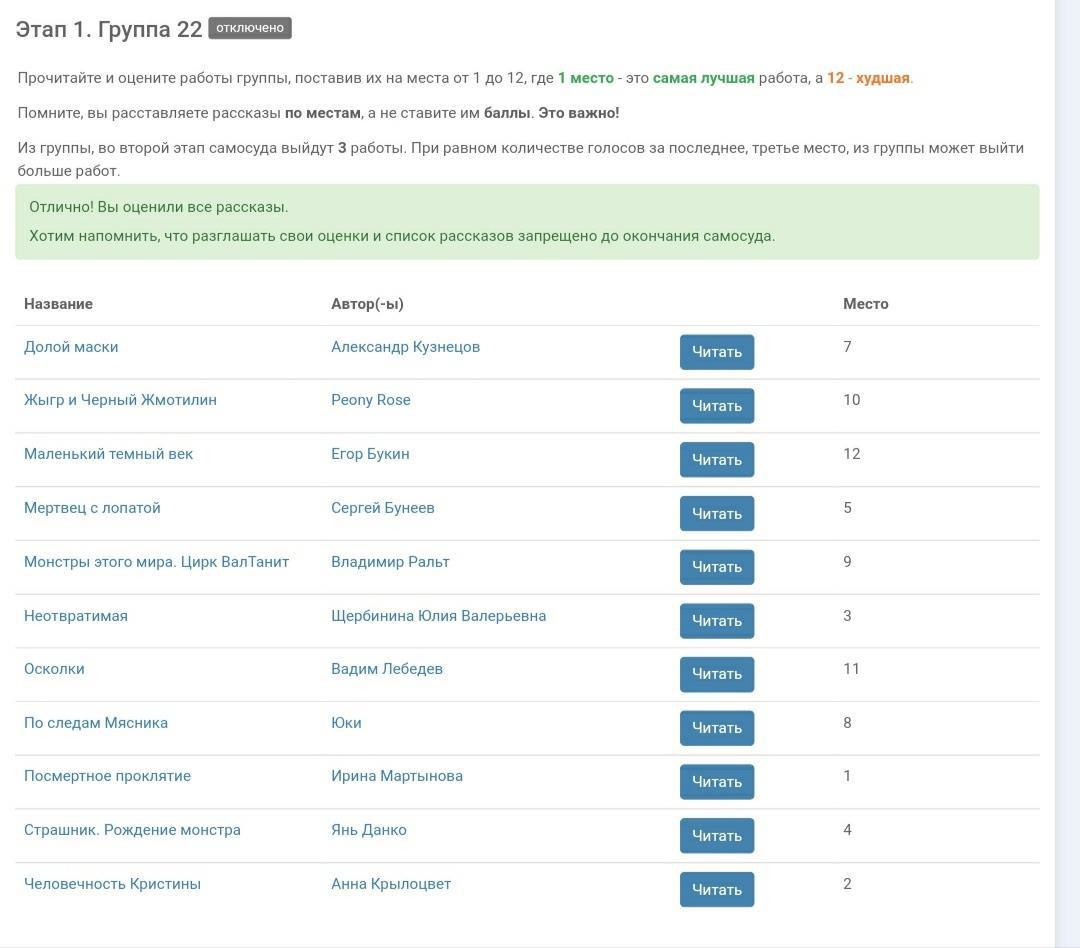Open story Посмертное проклятие
The width and height of the screenshot is (1080, 948).
pos(107,776)
